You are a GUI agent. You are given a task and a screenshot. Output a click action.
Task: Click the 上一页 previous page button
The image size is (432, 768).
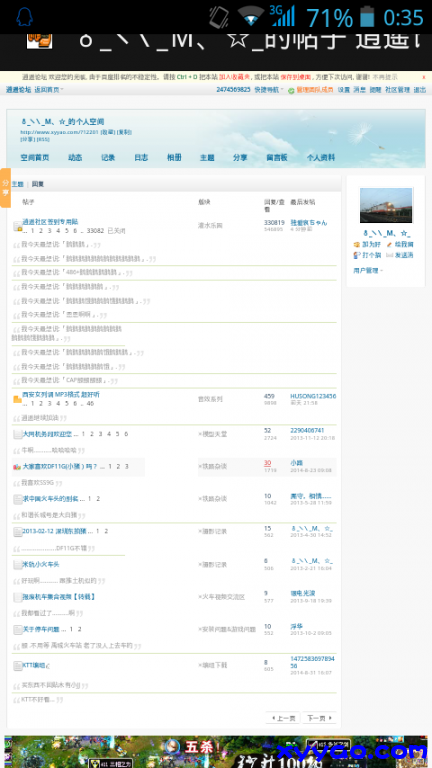tap(283, 718)
